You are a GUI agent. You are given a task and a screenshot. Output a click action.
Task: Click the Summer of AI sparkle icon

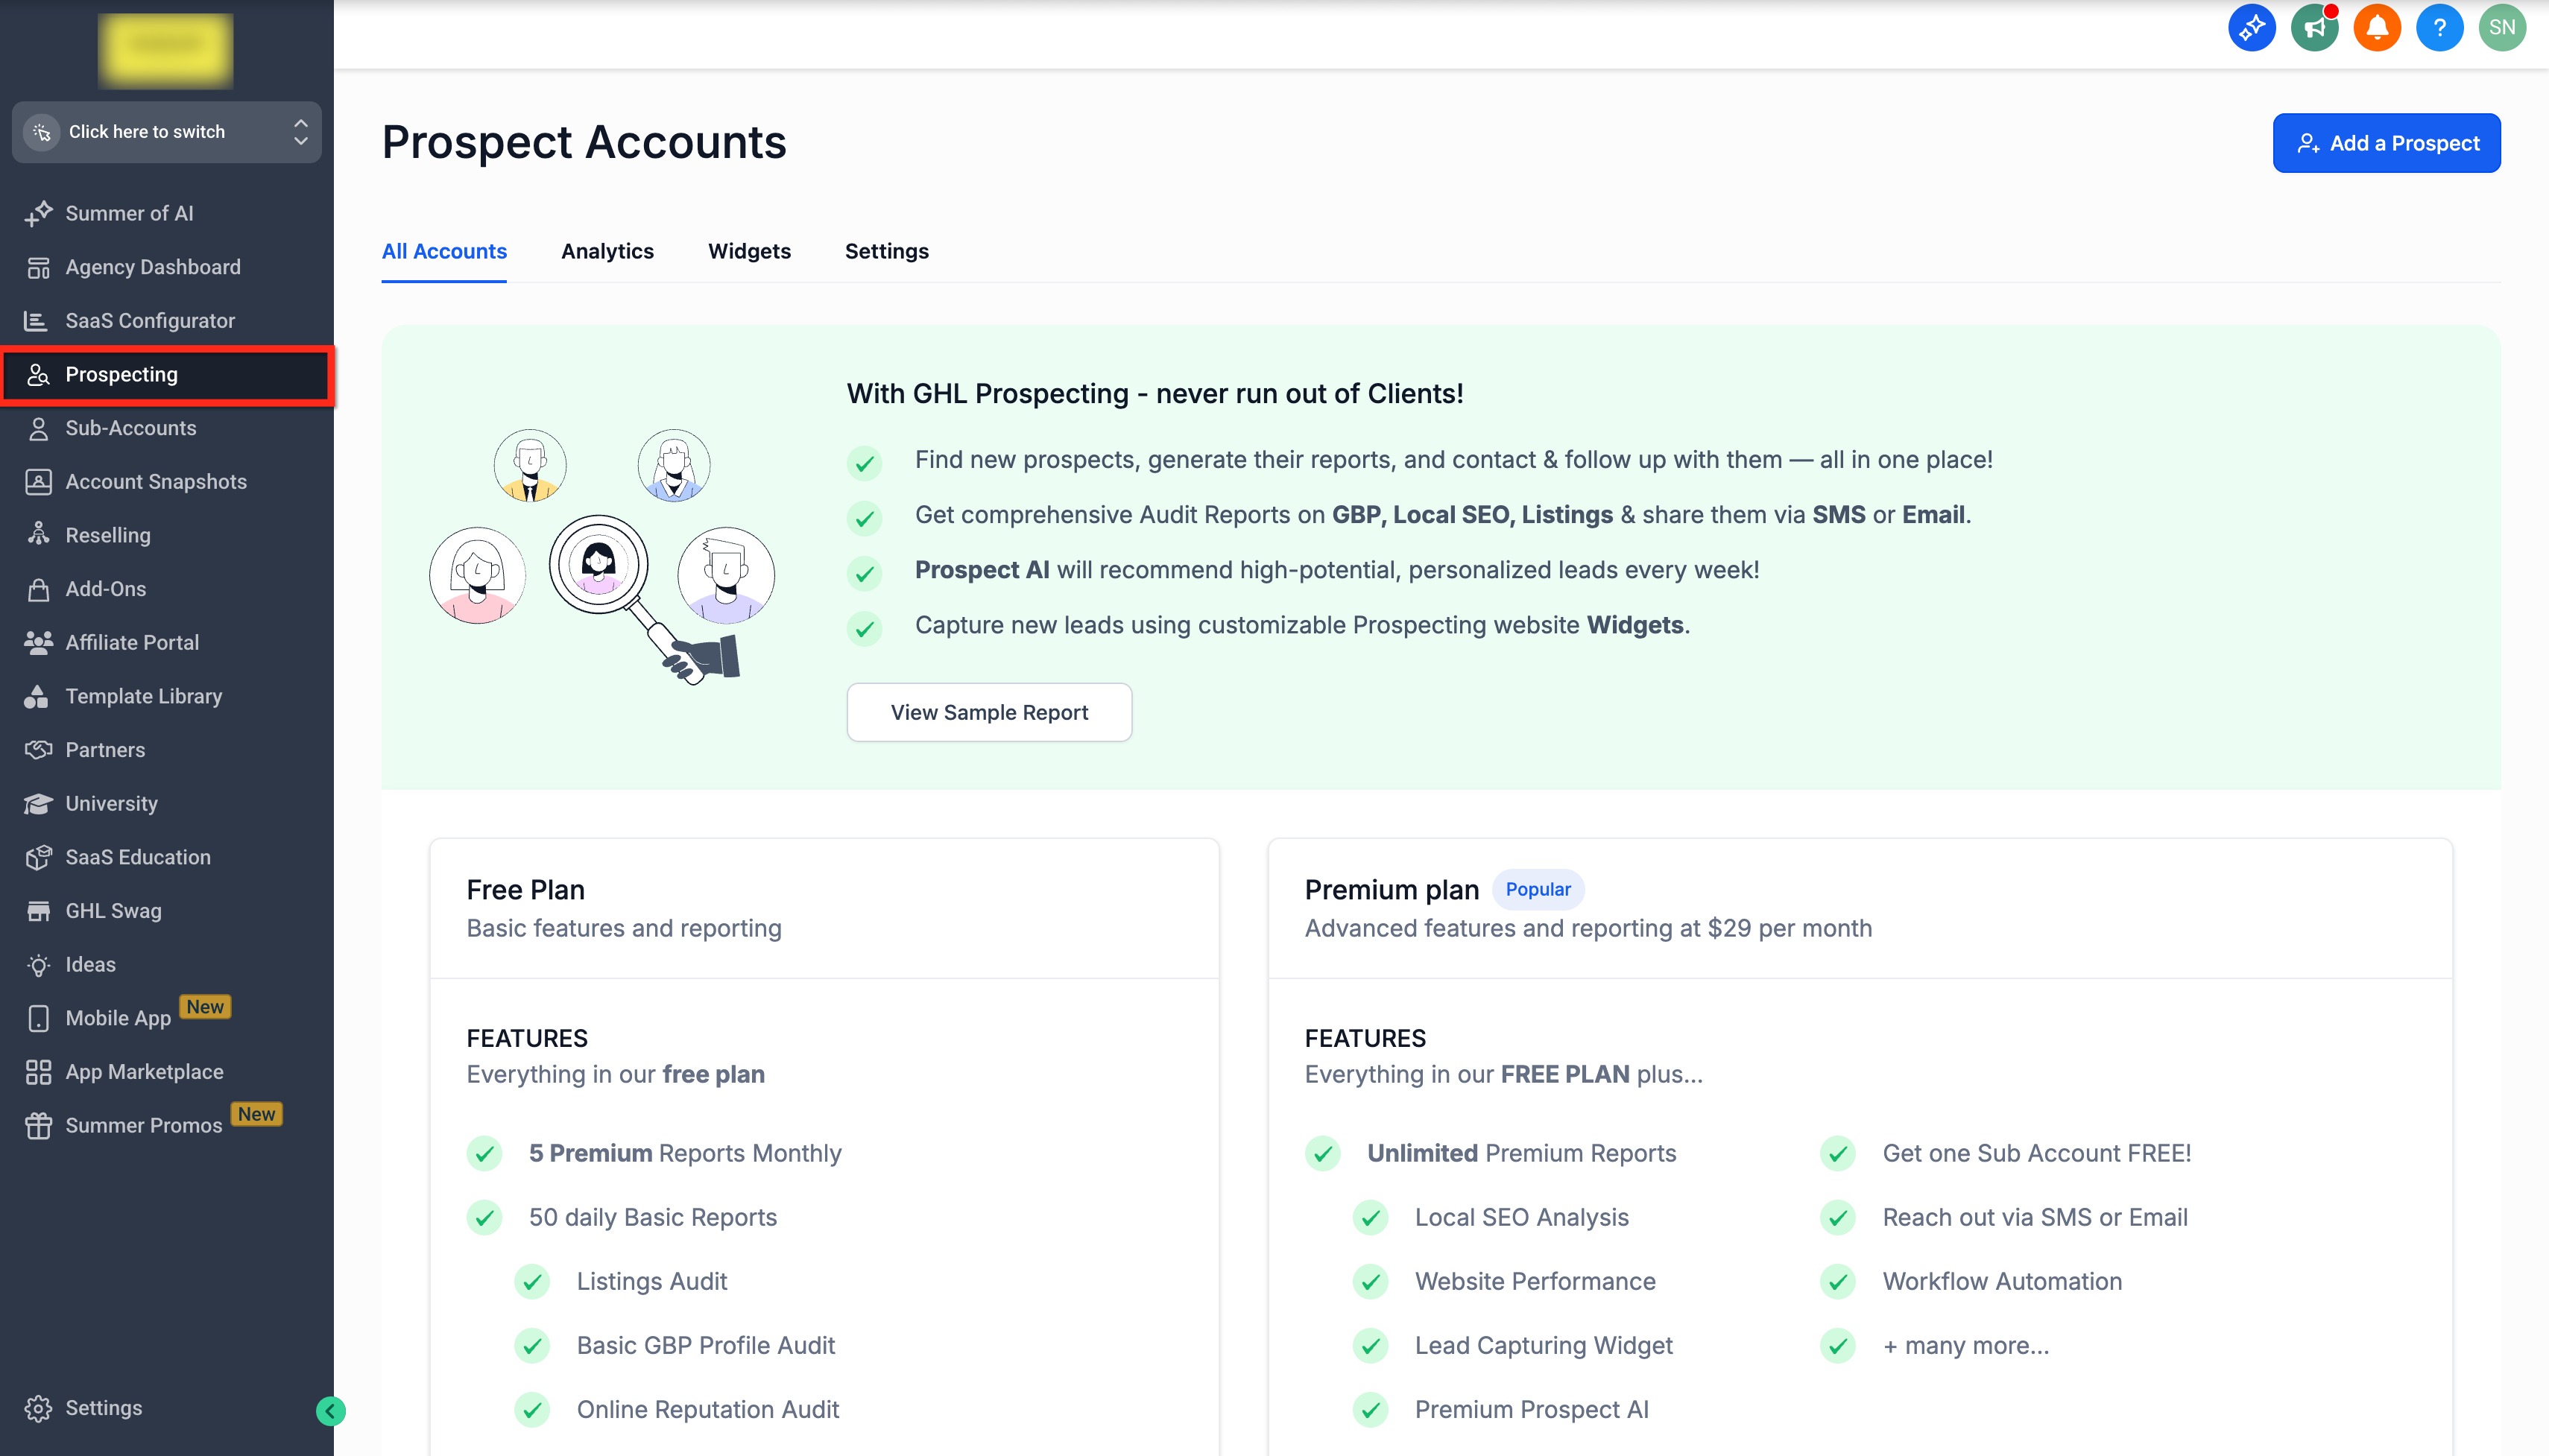coord(38,213)
